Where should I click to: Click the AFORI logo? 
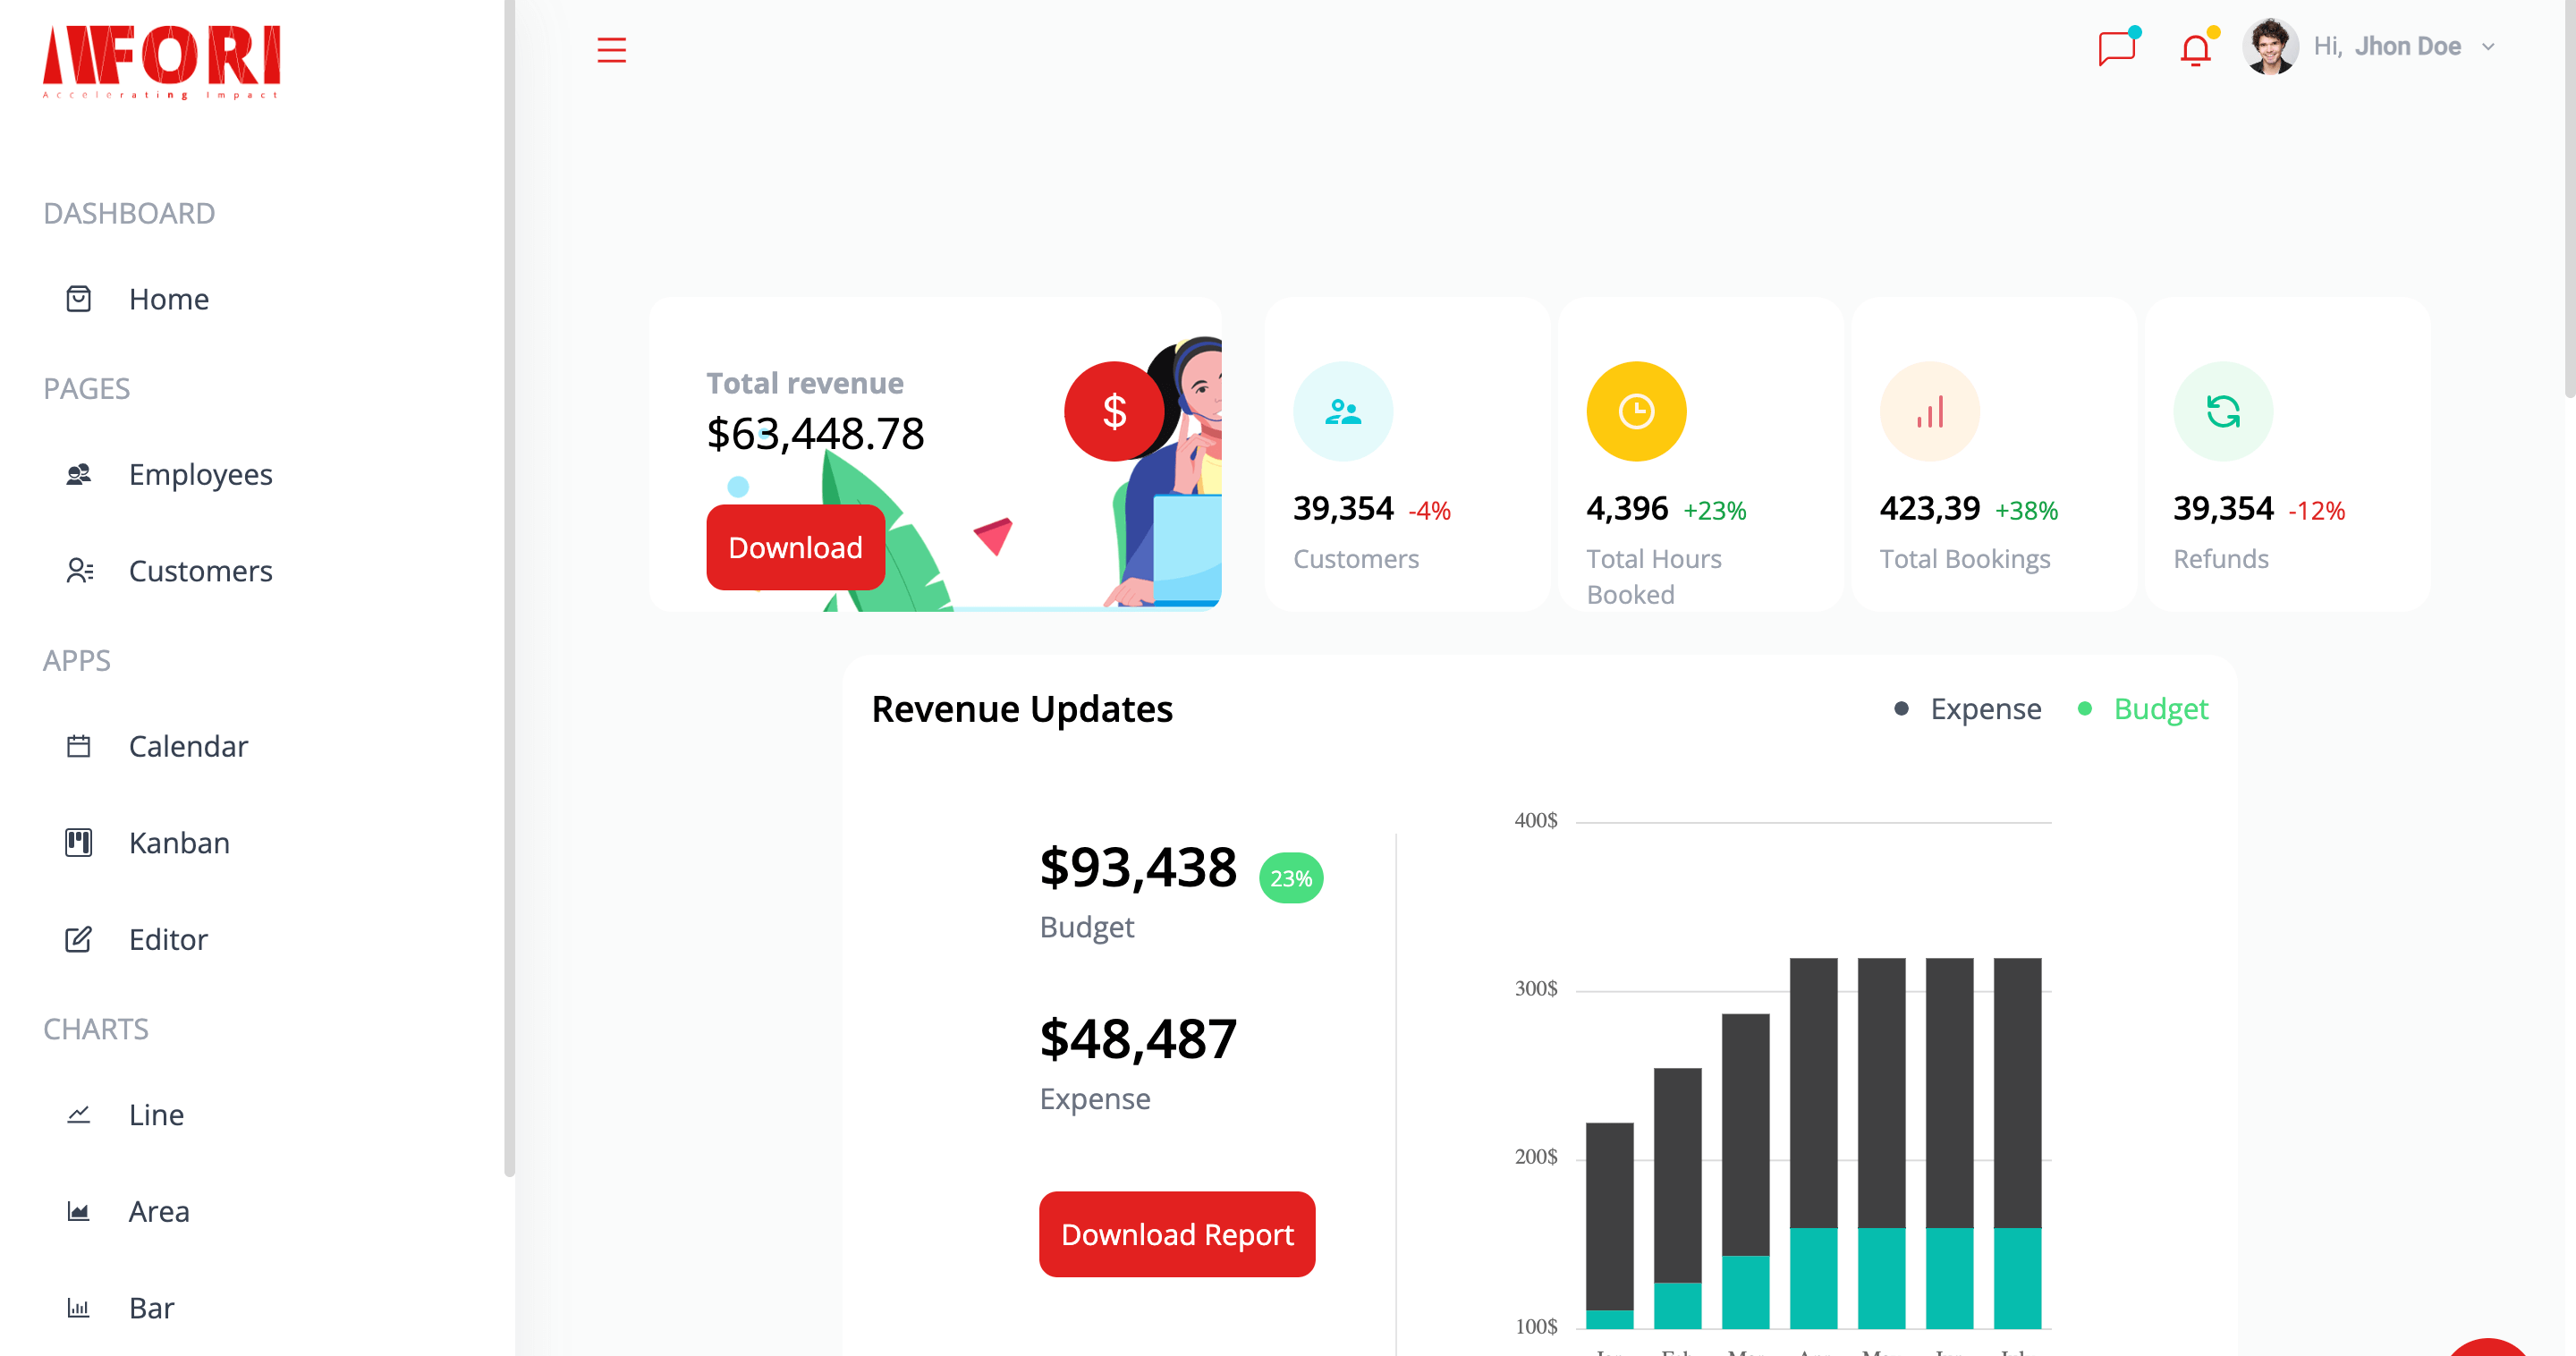pos(162,61)
